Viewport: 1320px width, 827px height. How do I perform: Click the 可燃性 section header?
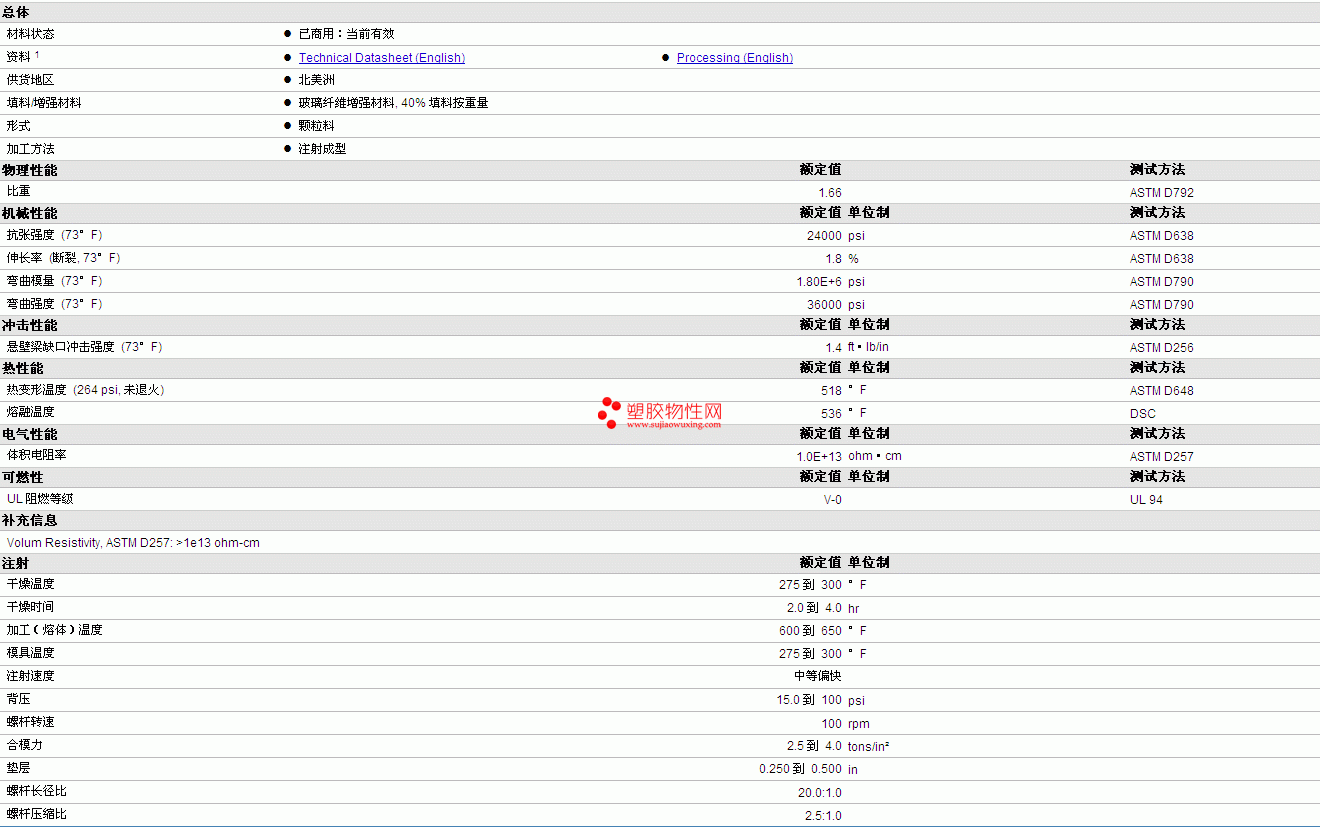pos(23,477)
